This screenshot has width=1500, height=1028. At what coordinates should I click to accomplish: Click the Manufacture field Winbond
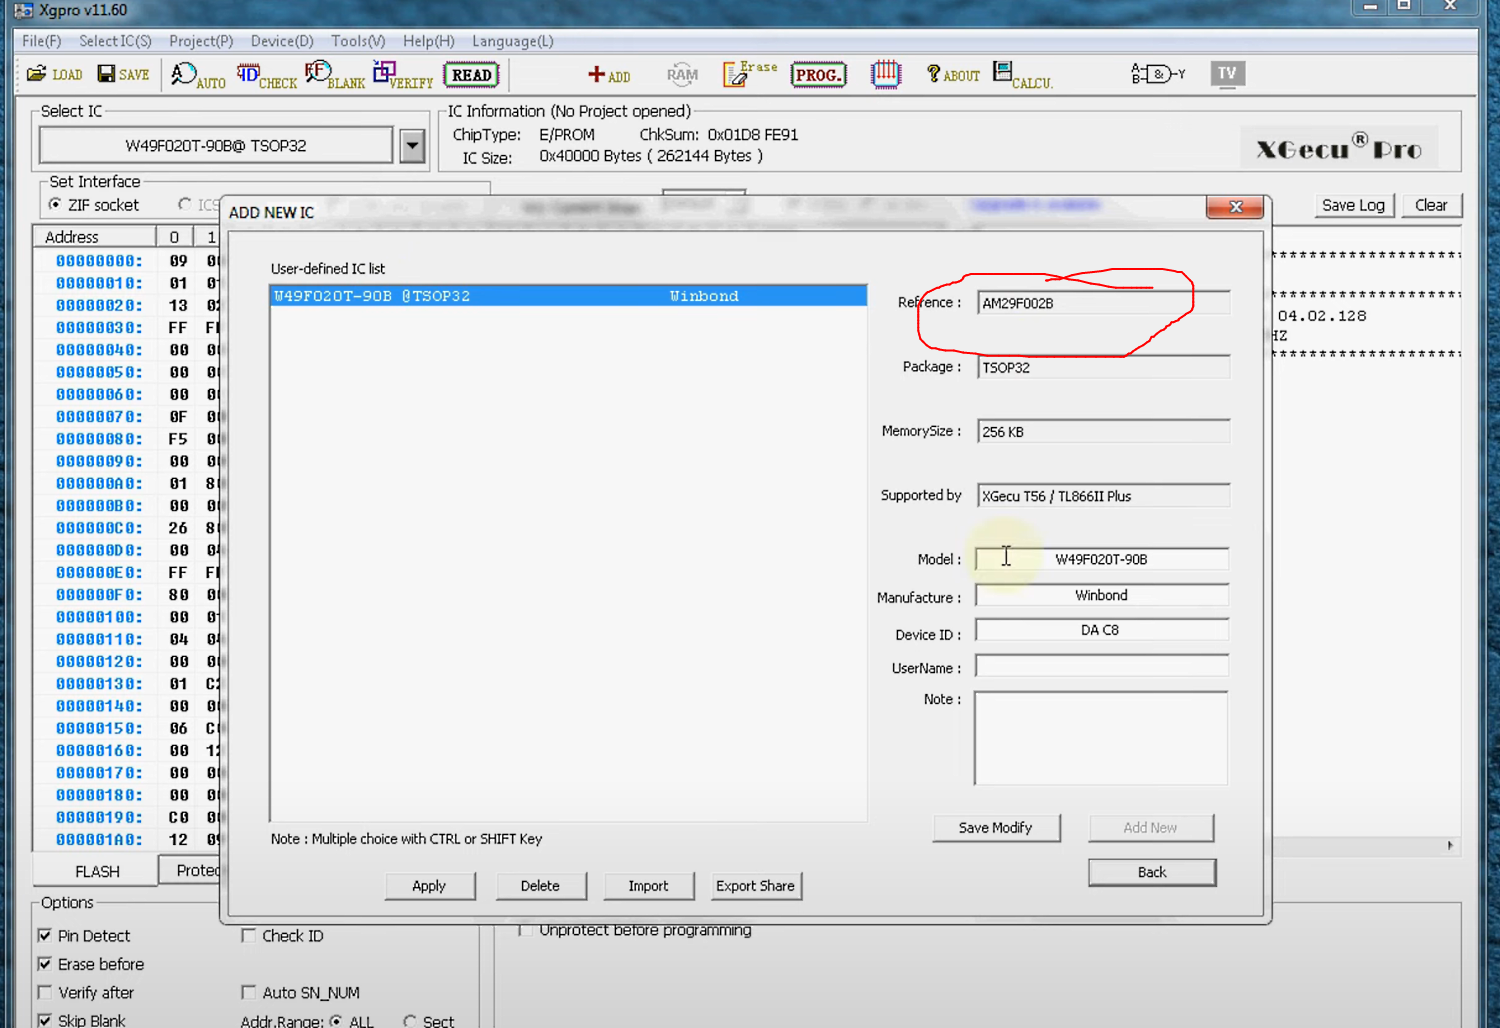coord(1101,595)
